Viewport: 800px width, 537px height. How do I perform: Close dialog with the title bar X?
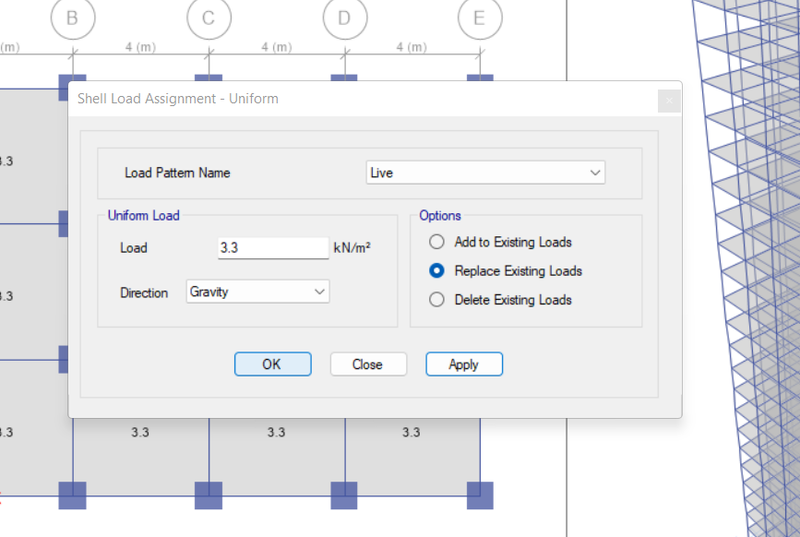pyautogui.click(x=669, y=101)
